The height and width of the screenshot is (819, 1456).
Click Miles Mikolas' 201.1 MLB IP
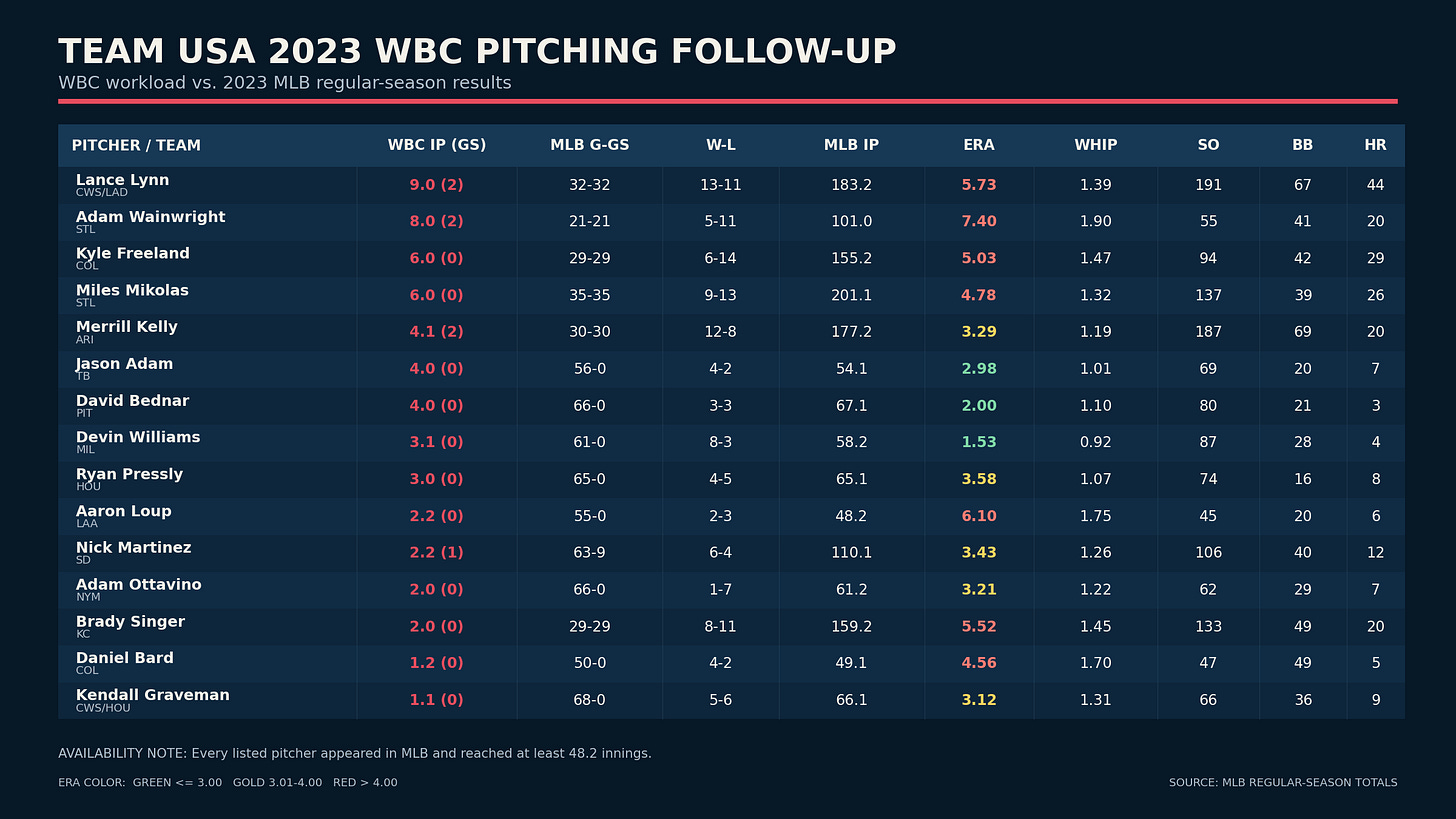coord(851,295)
